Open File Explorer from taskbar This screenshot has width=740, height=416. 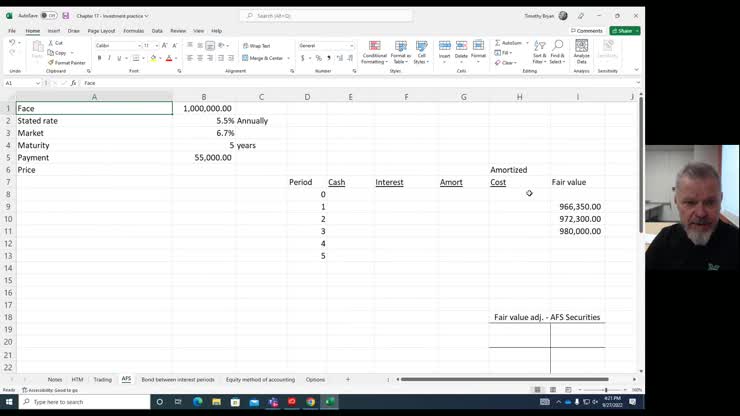[216, 402]
